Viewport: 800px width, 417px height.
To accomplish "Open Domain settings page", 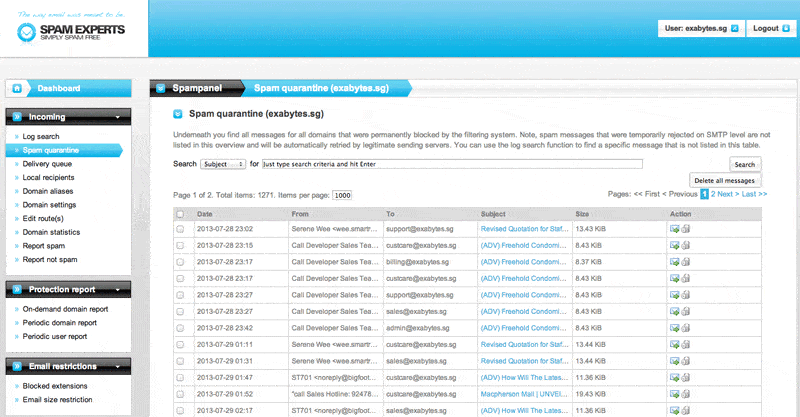I will pyautogui.click(x=49, y=205).
